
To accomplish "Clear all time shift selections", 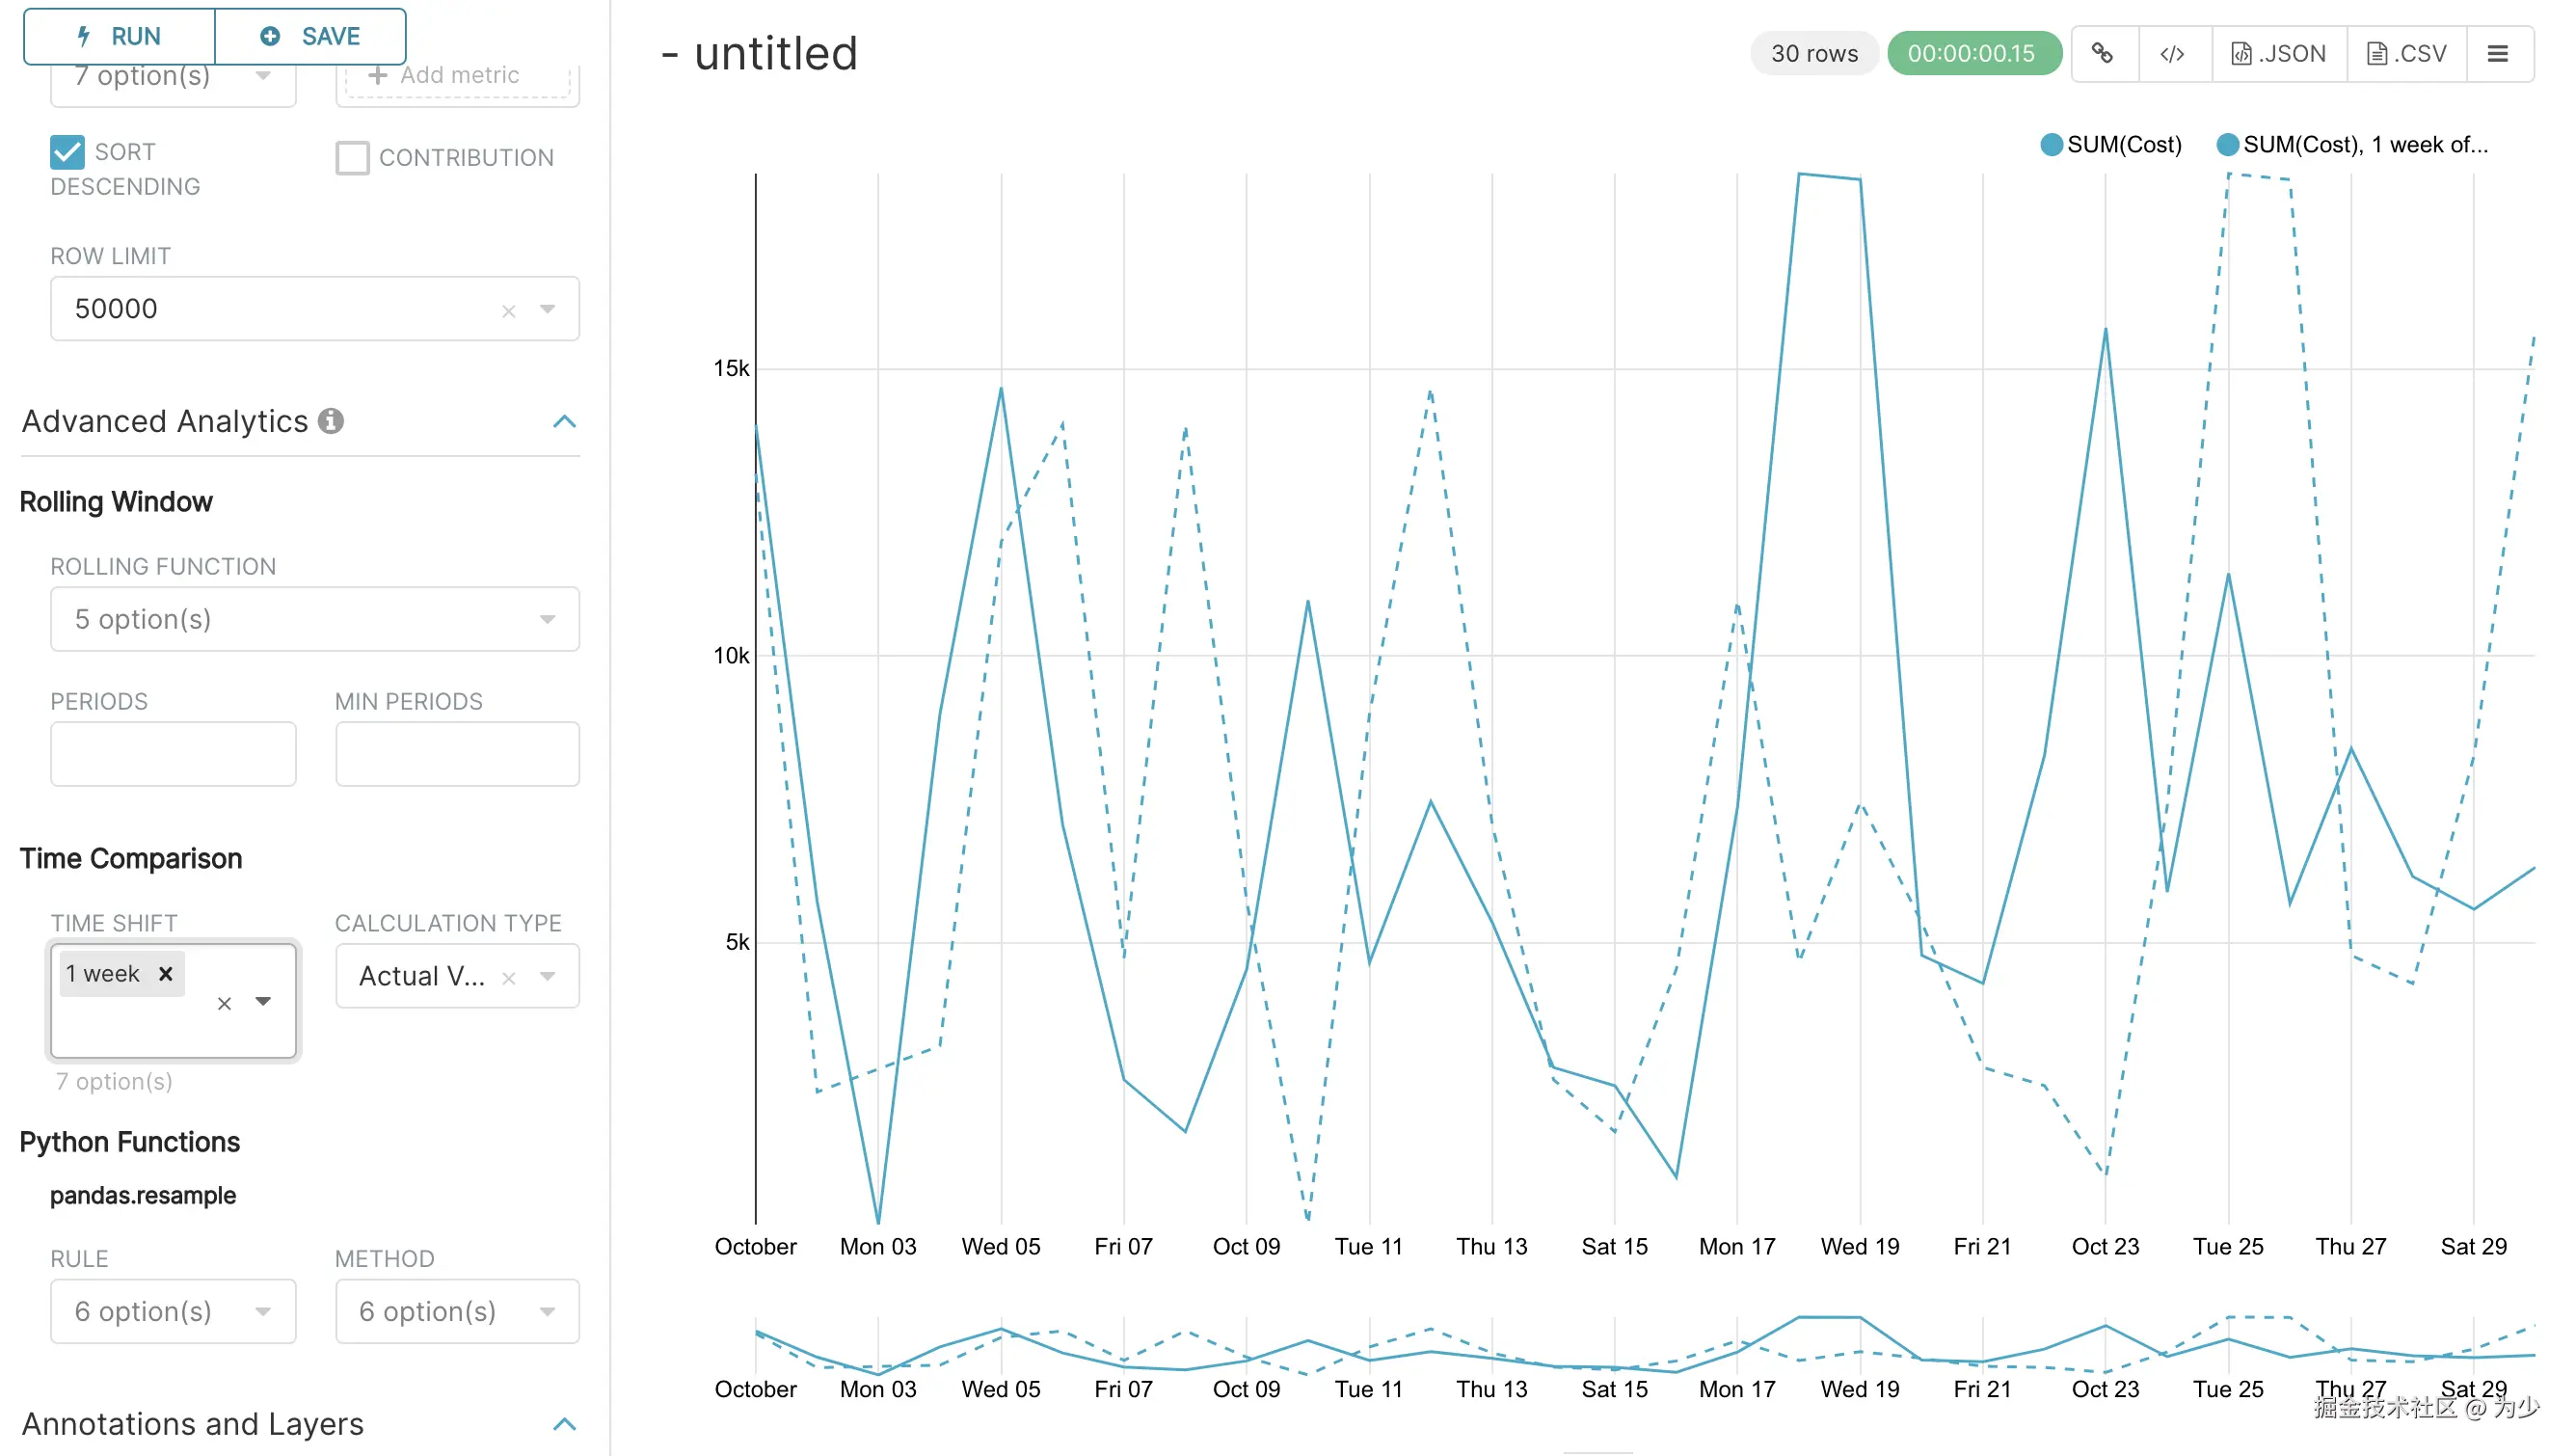I will pyautogui.click(x=224, y=1003).
